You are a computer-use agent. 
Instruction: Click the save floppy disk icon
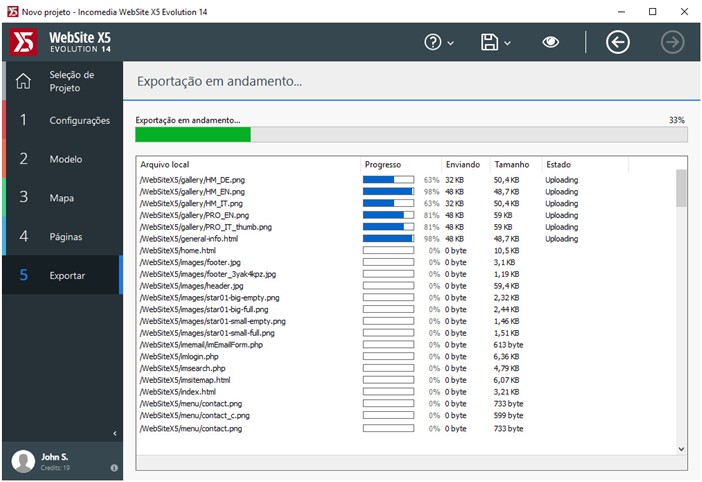[x=490, y=42]
